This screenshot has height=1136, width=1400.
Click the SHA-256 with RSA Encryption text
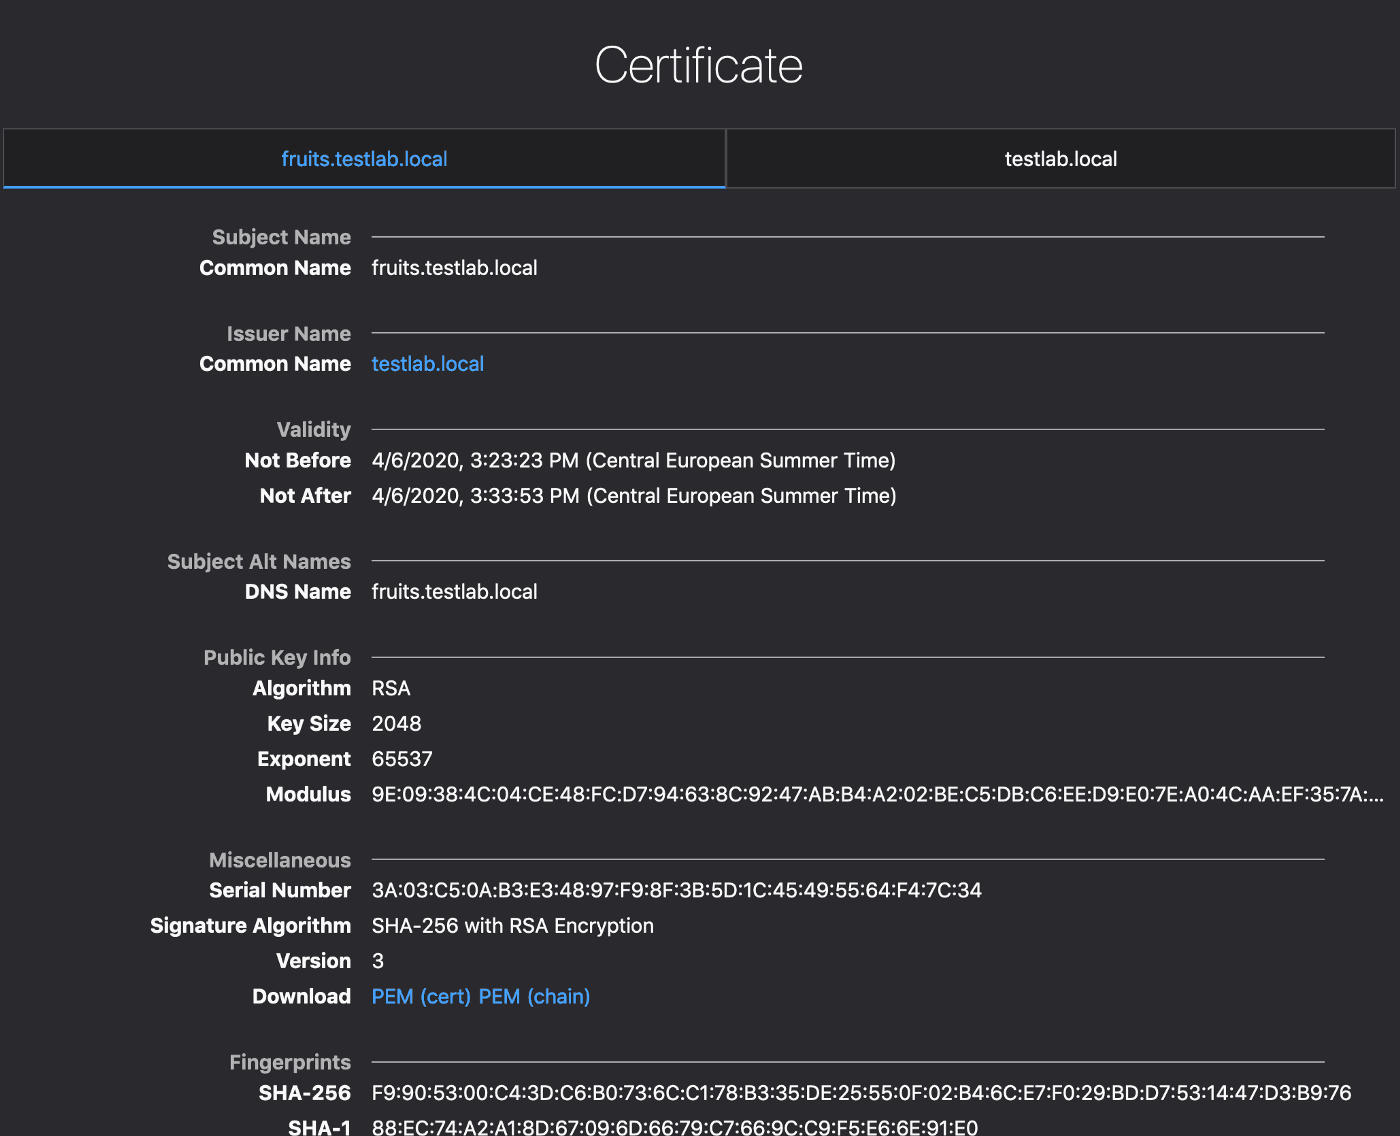512,926
